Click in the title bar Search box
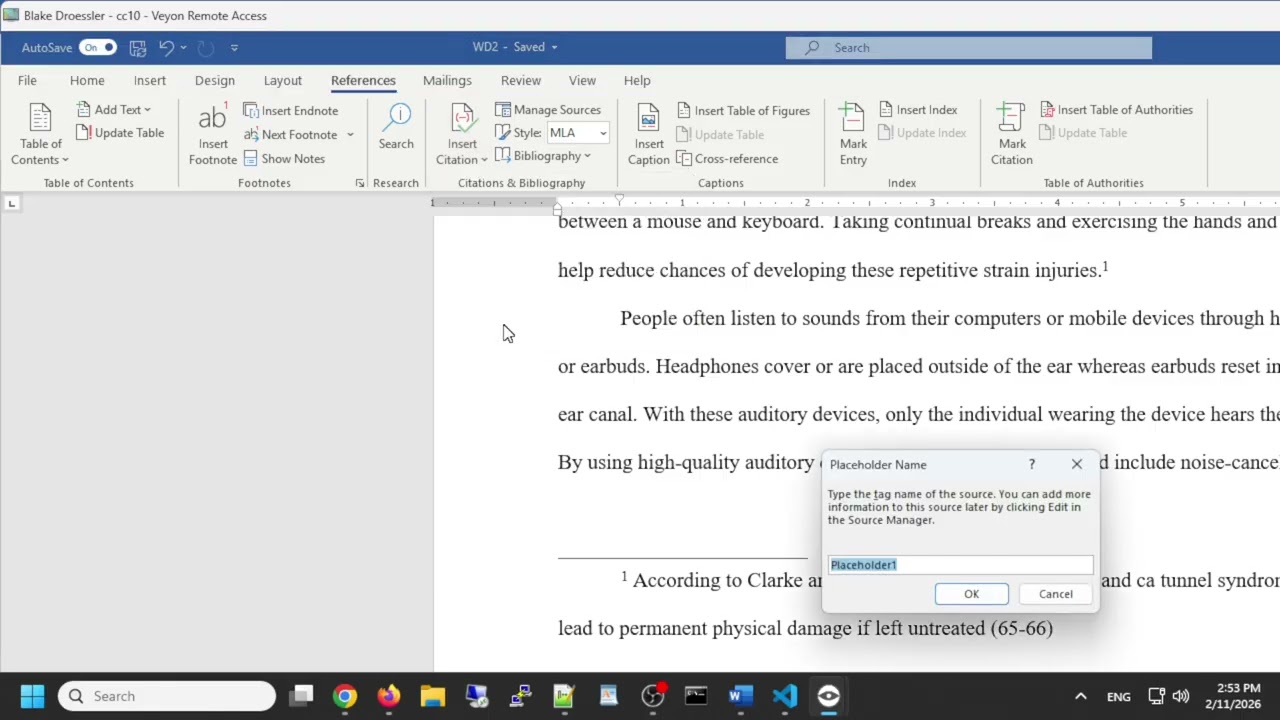This screenshot has width=1280, height=720. (968, 48)
